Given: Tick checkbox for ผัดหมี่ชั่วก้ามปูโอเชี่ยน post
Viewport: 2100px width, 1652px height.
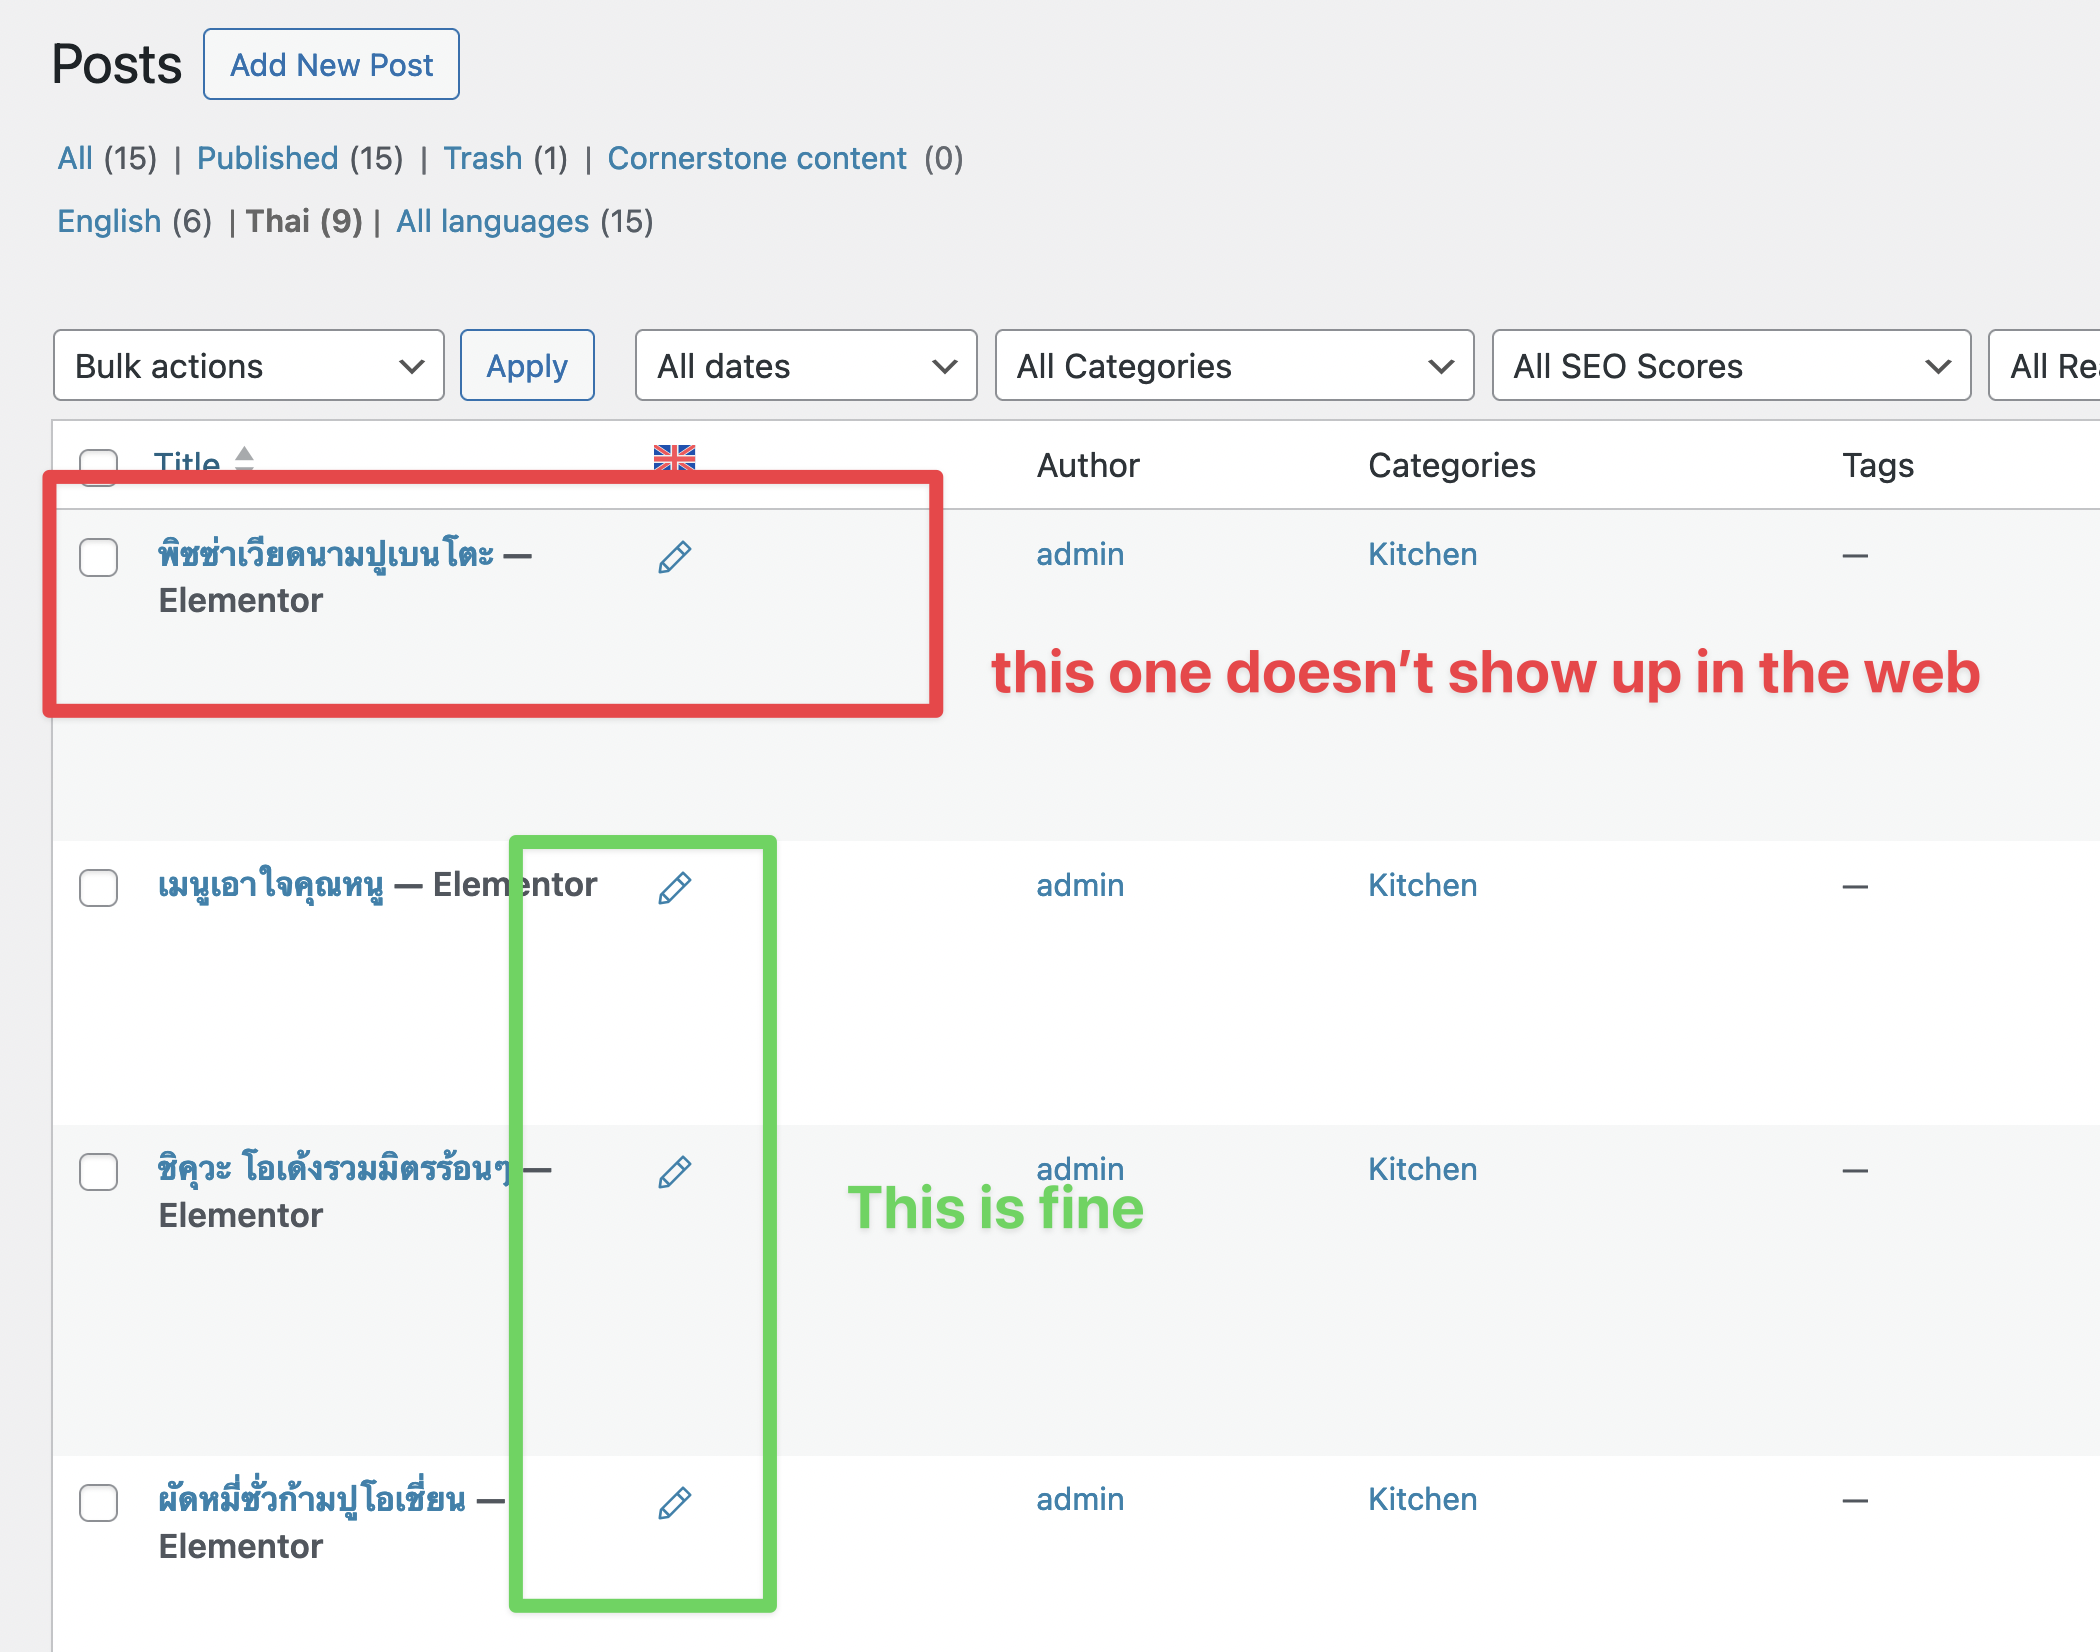Looking at the screenshot, I should (99, 1502).
